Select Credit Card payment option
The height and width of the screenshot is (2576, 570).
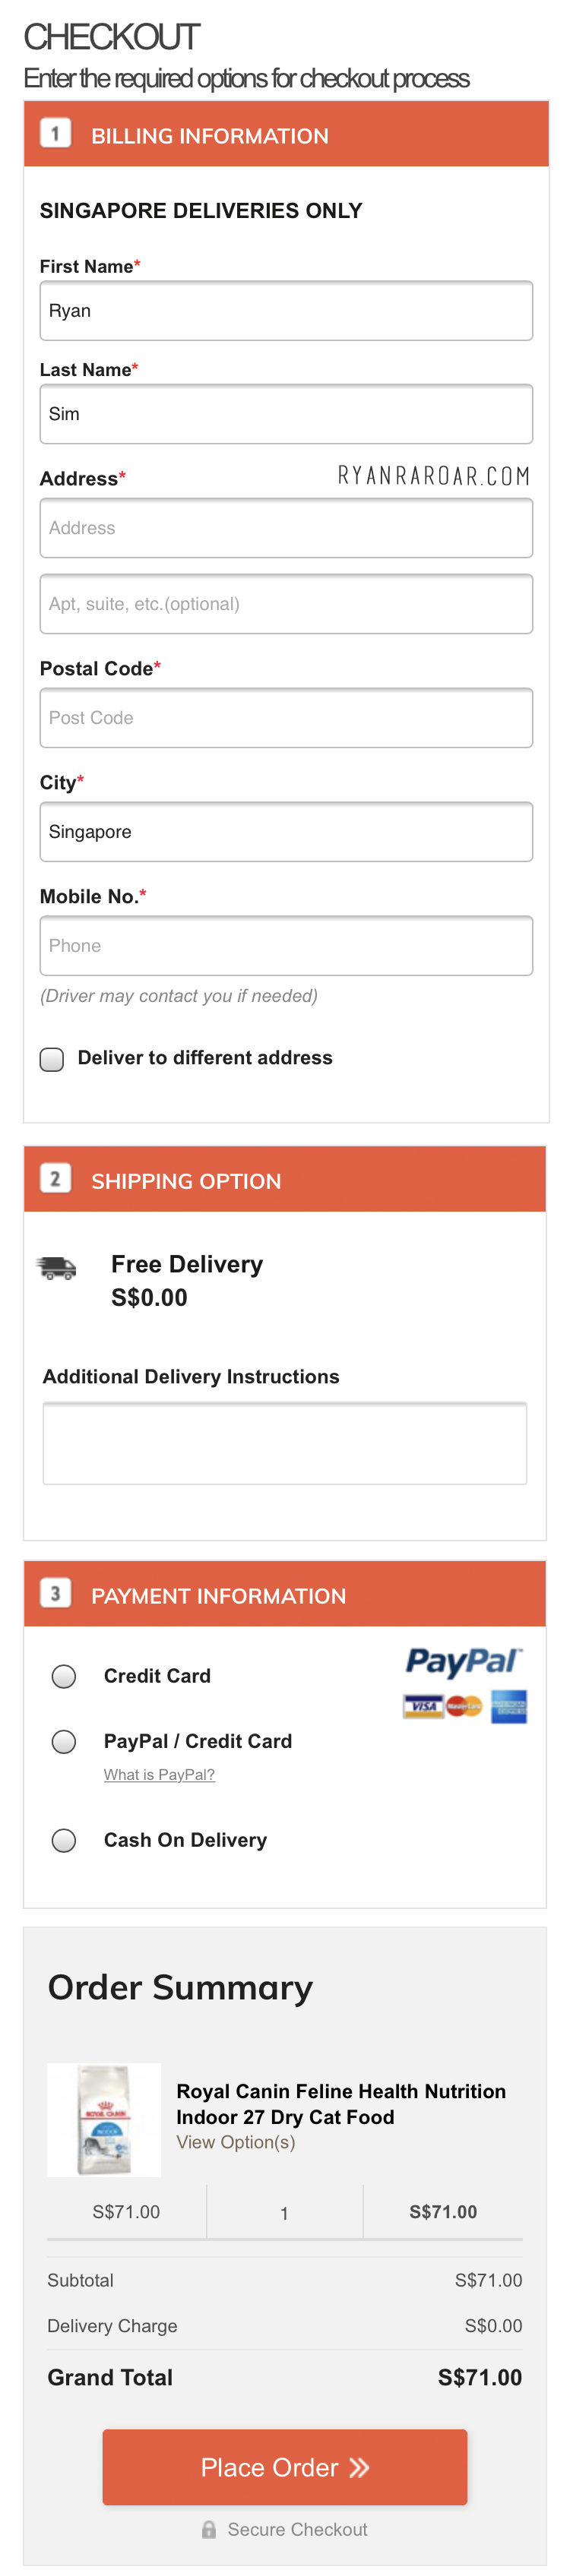tap(64, 1676)
